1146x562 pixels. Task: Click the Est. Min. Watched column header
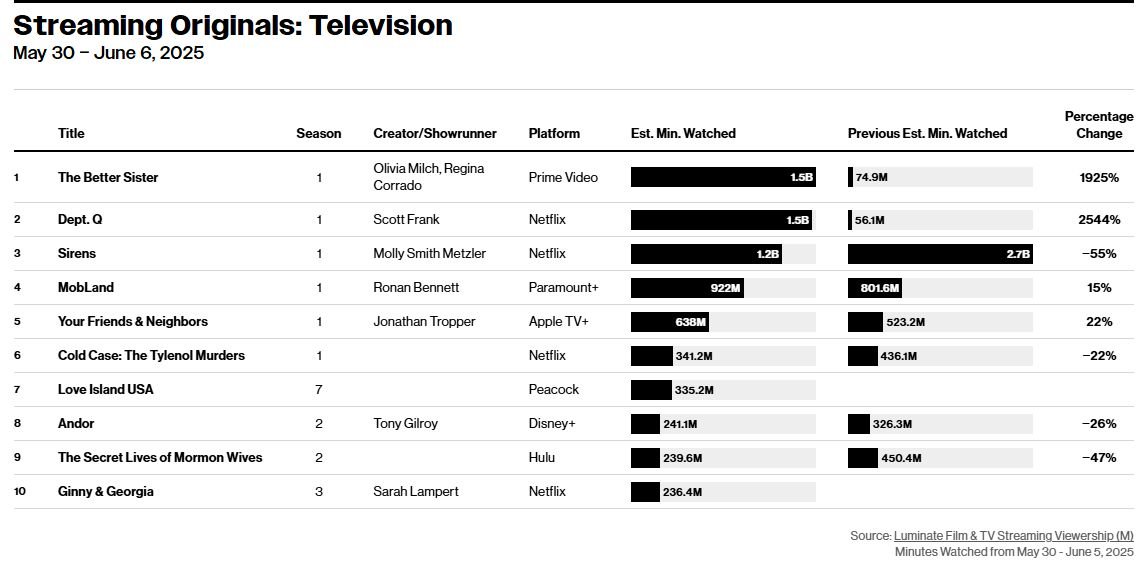tap(683, 133)
